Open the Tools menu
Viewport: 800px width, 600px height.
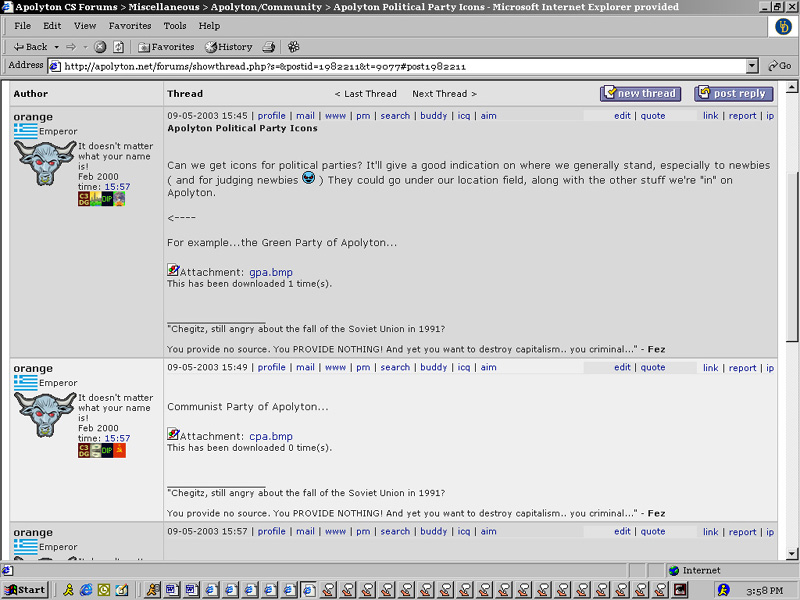pos(175,26)
